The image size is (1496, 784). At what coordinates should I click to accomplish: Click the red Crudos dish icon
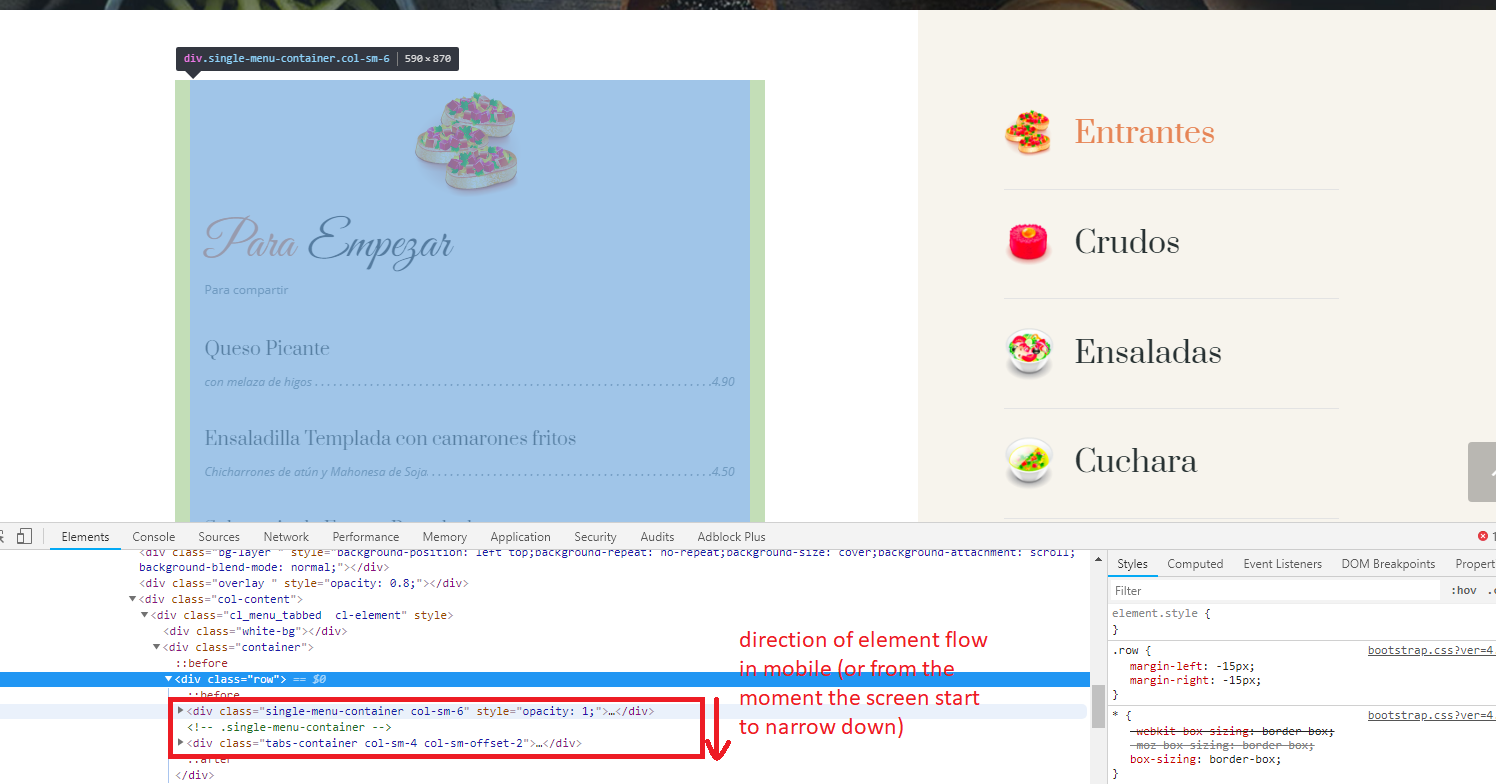(1028, 242)
